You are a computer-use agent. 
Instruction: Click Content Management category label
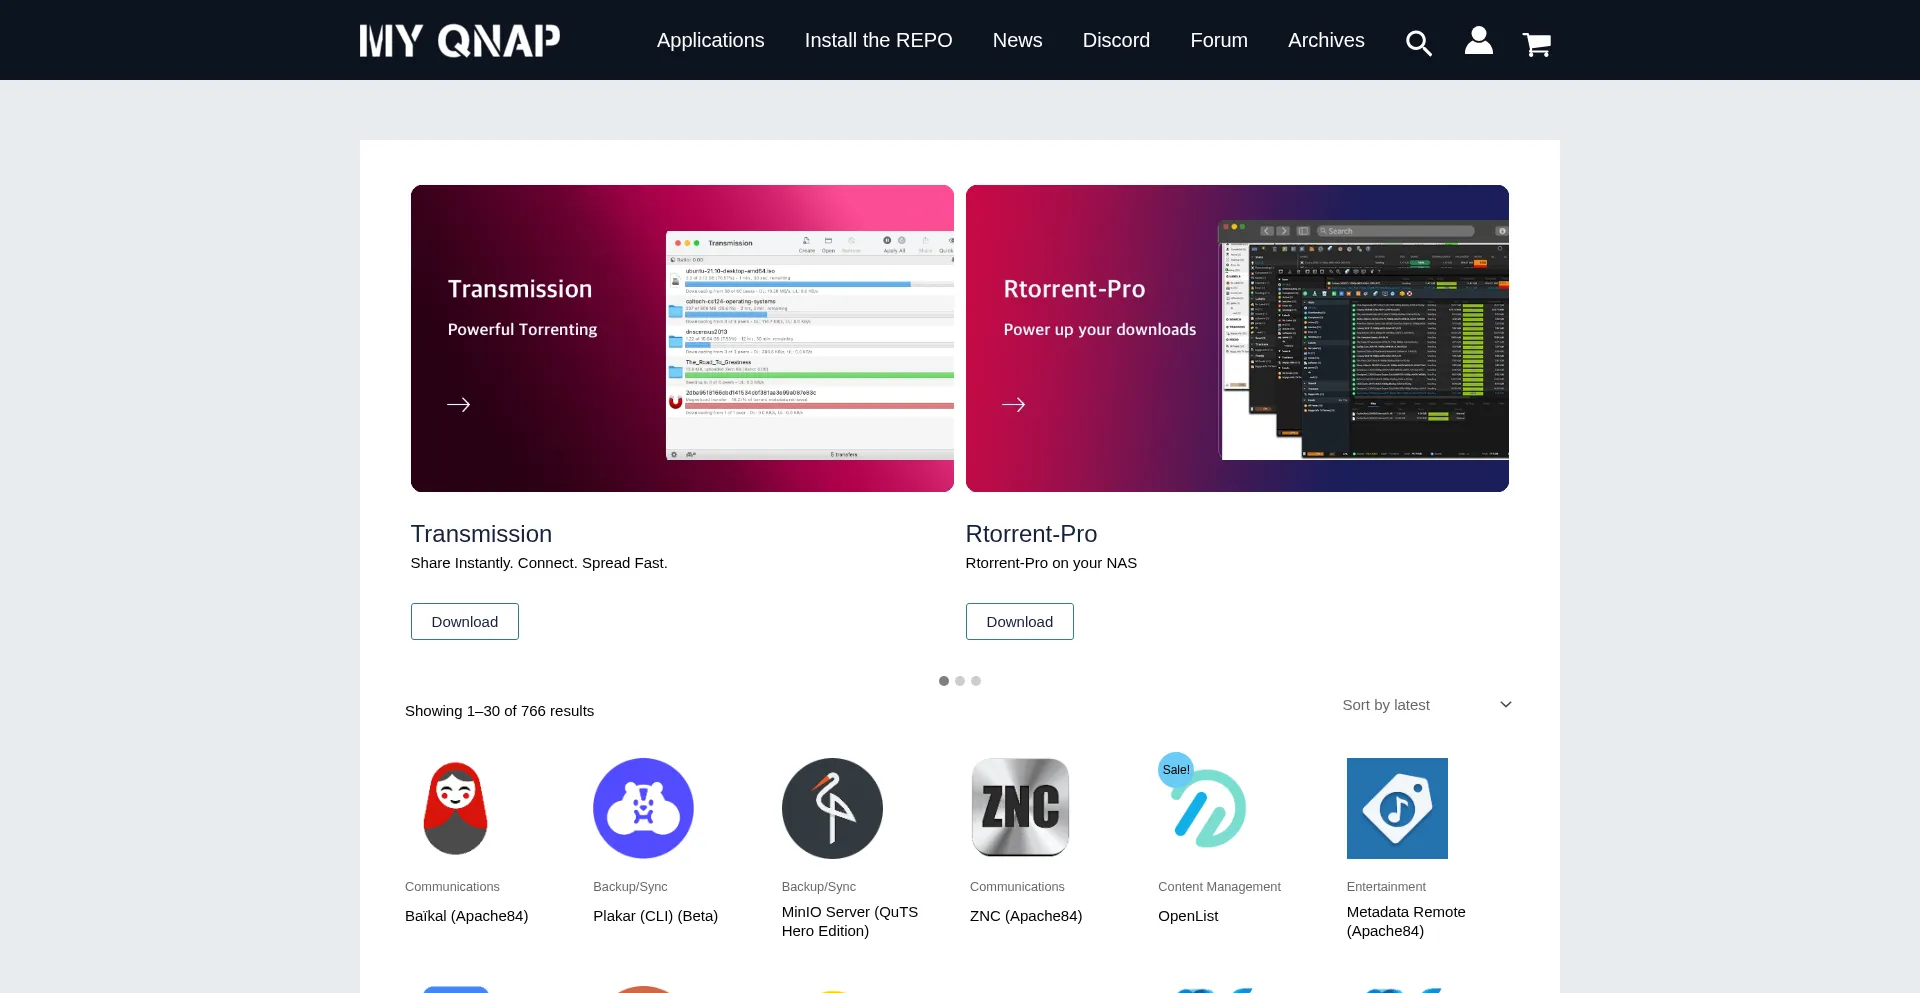coord(1219,887)
